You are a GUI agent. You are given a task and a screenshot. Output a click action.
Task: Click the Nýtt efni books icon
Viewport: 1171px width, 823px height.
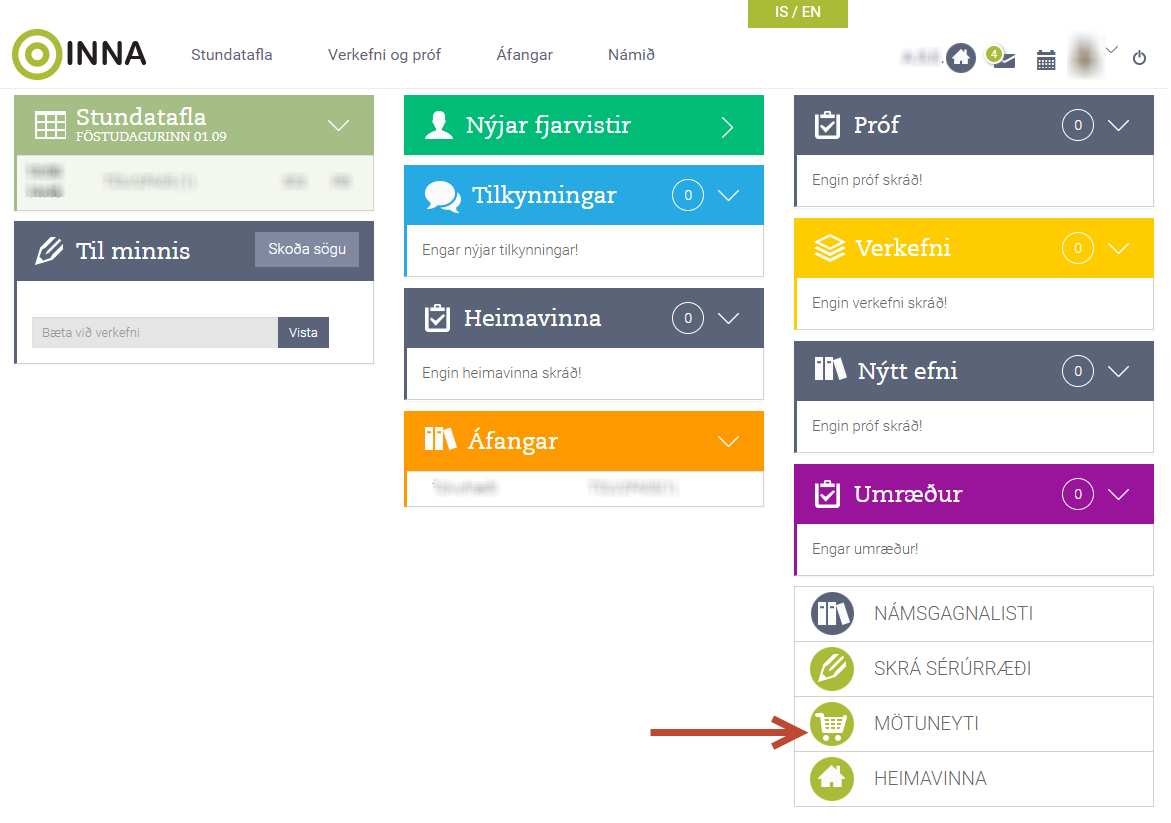[x=830, y=369]
